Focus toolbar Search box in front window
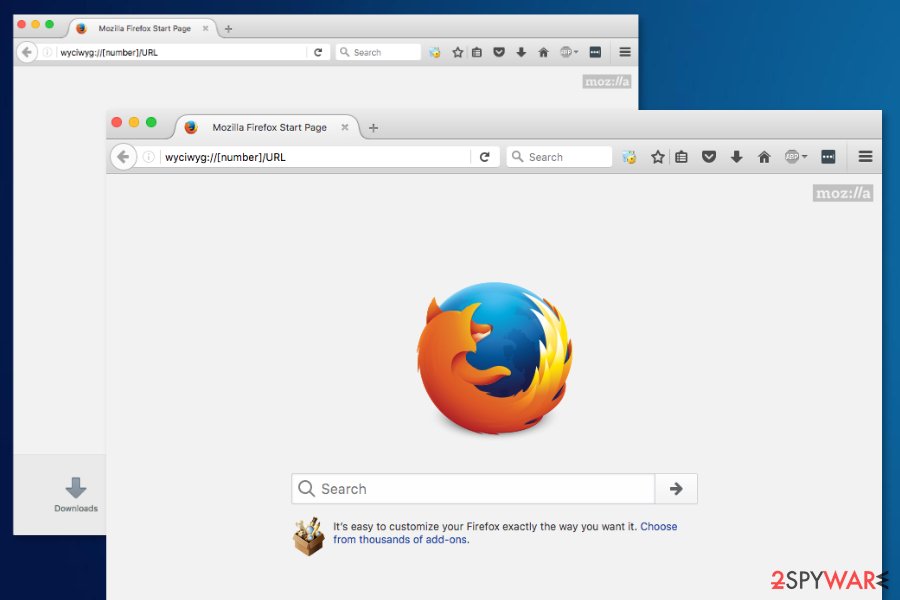This screenshot has width=900, height=600. (x=559, y=157)
